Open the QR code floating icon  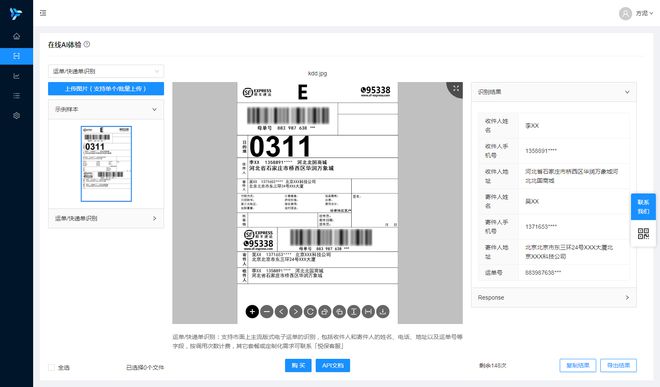643,233
